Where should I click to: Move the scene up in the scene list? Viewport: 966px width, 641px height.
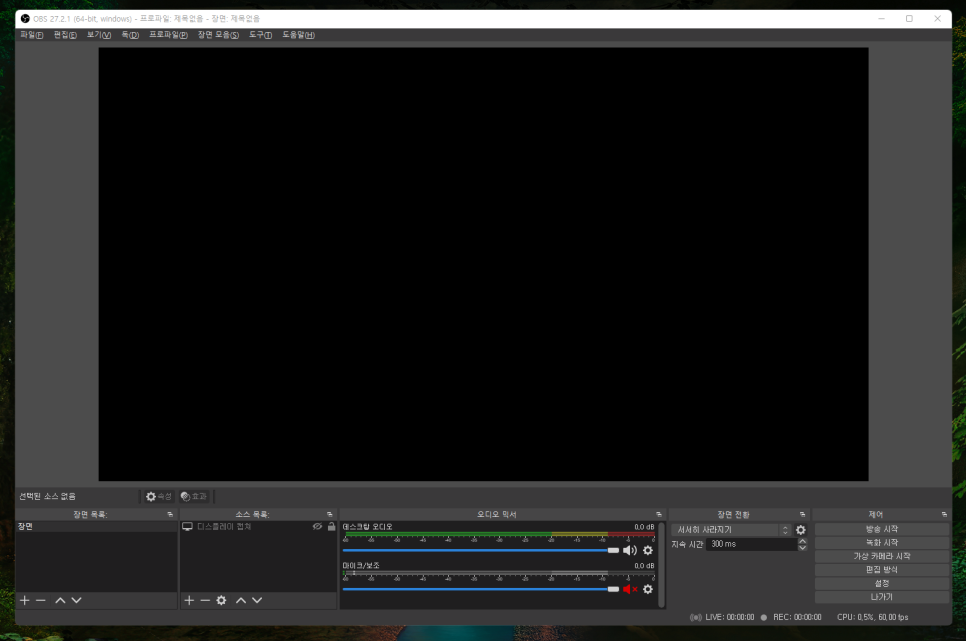(x=60, y=600)
